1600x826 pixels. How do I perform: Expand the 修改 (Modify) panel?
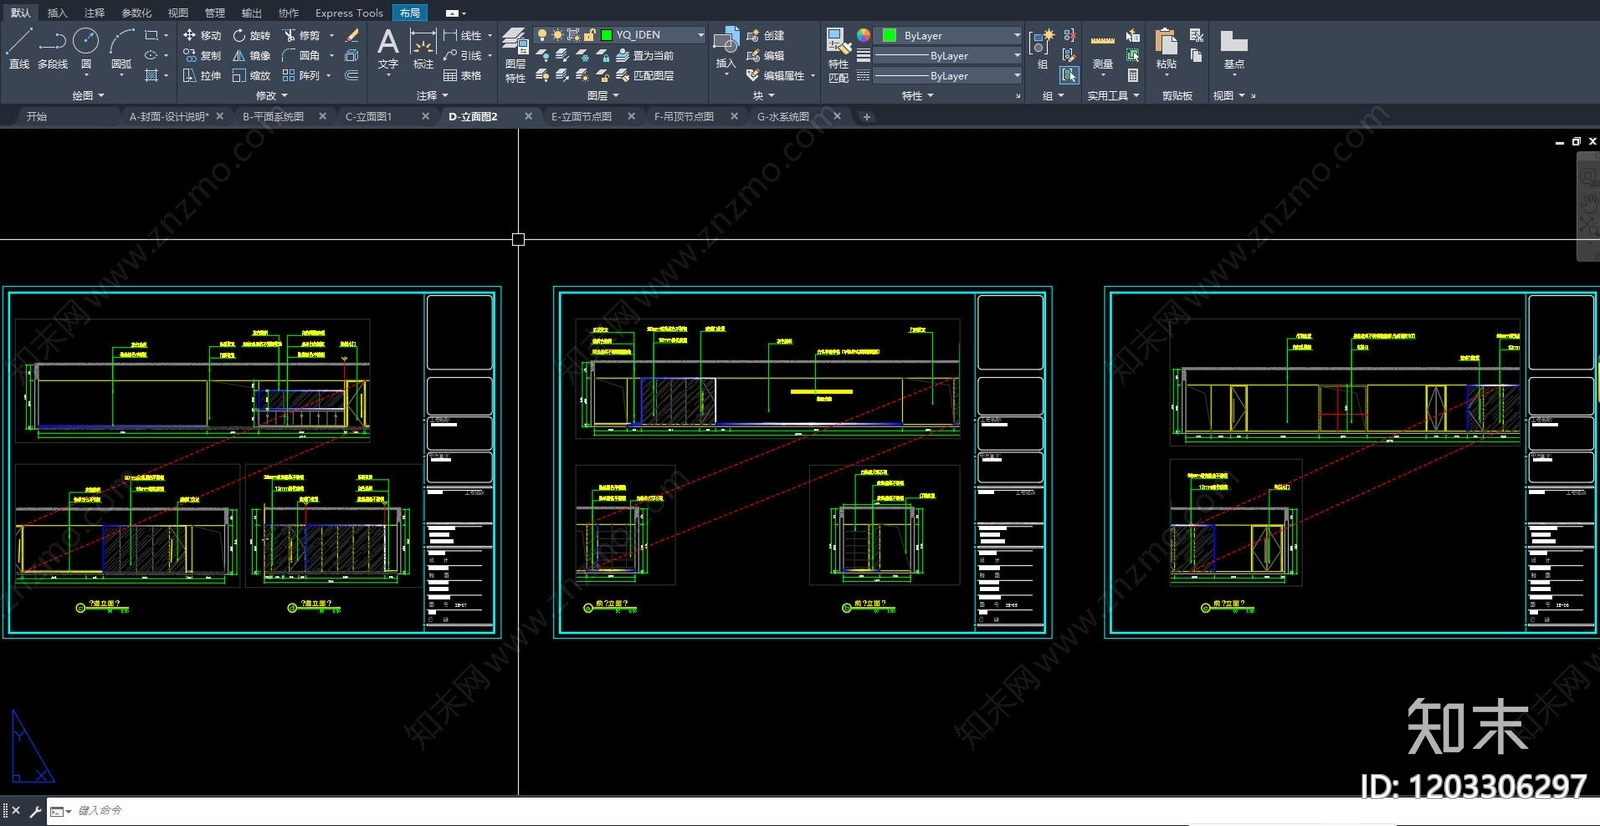tap(271, 96)
